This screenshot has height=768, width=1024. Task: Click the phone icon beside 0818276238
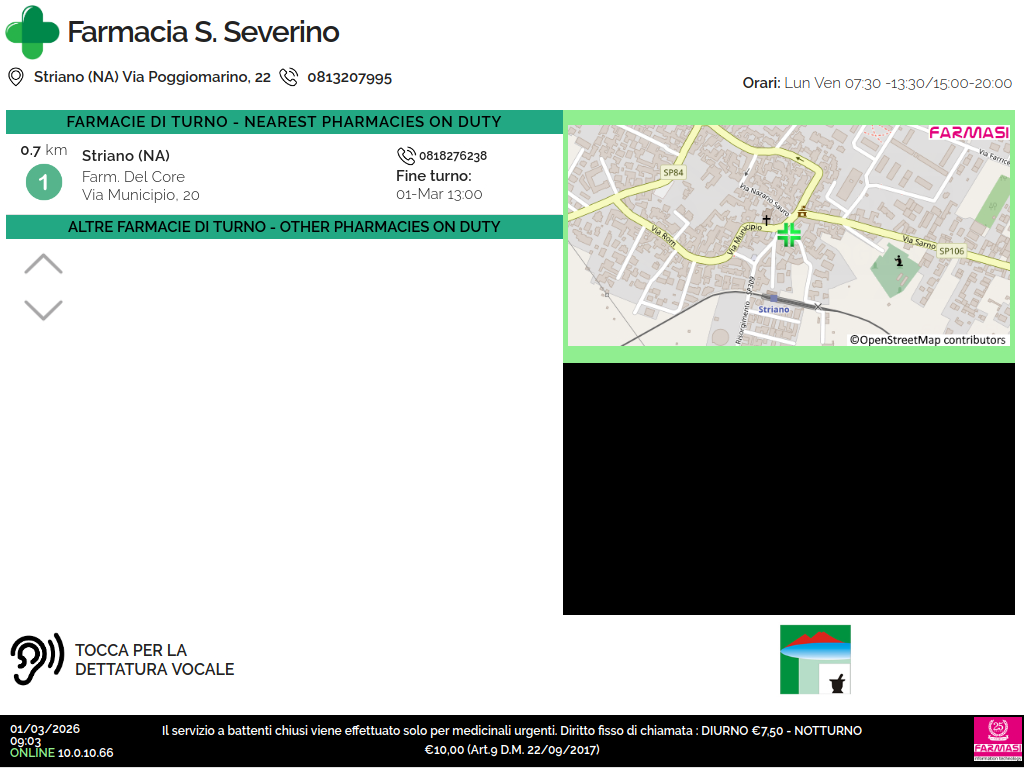406,156
